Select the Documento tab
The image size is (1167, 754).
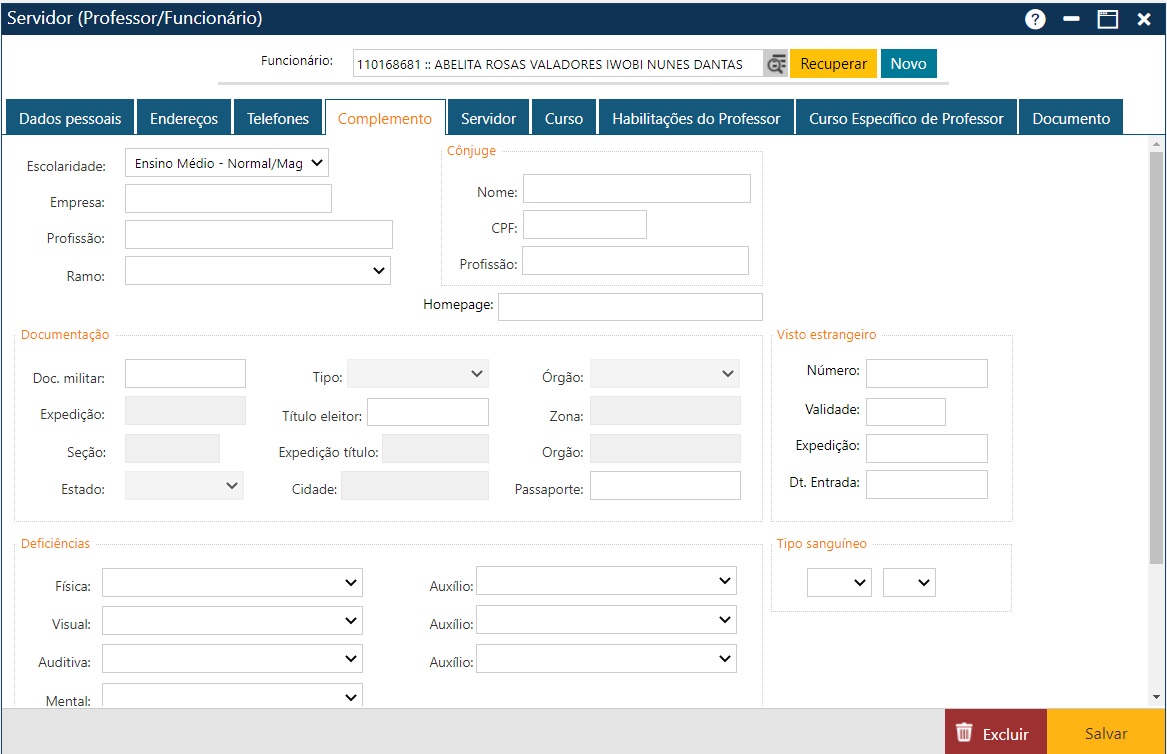[x=1071, y=118]
